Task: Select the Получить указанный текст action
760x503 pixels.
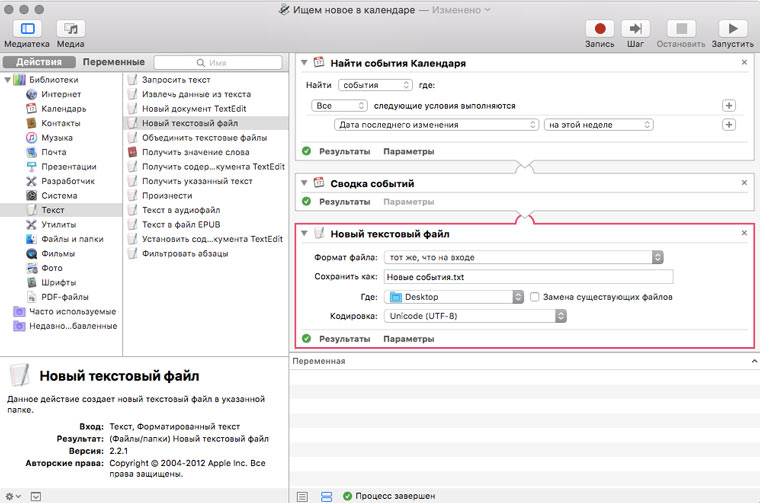Action: pos(197,181)
